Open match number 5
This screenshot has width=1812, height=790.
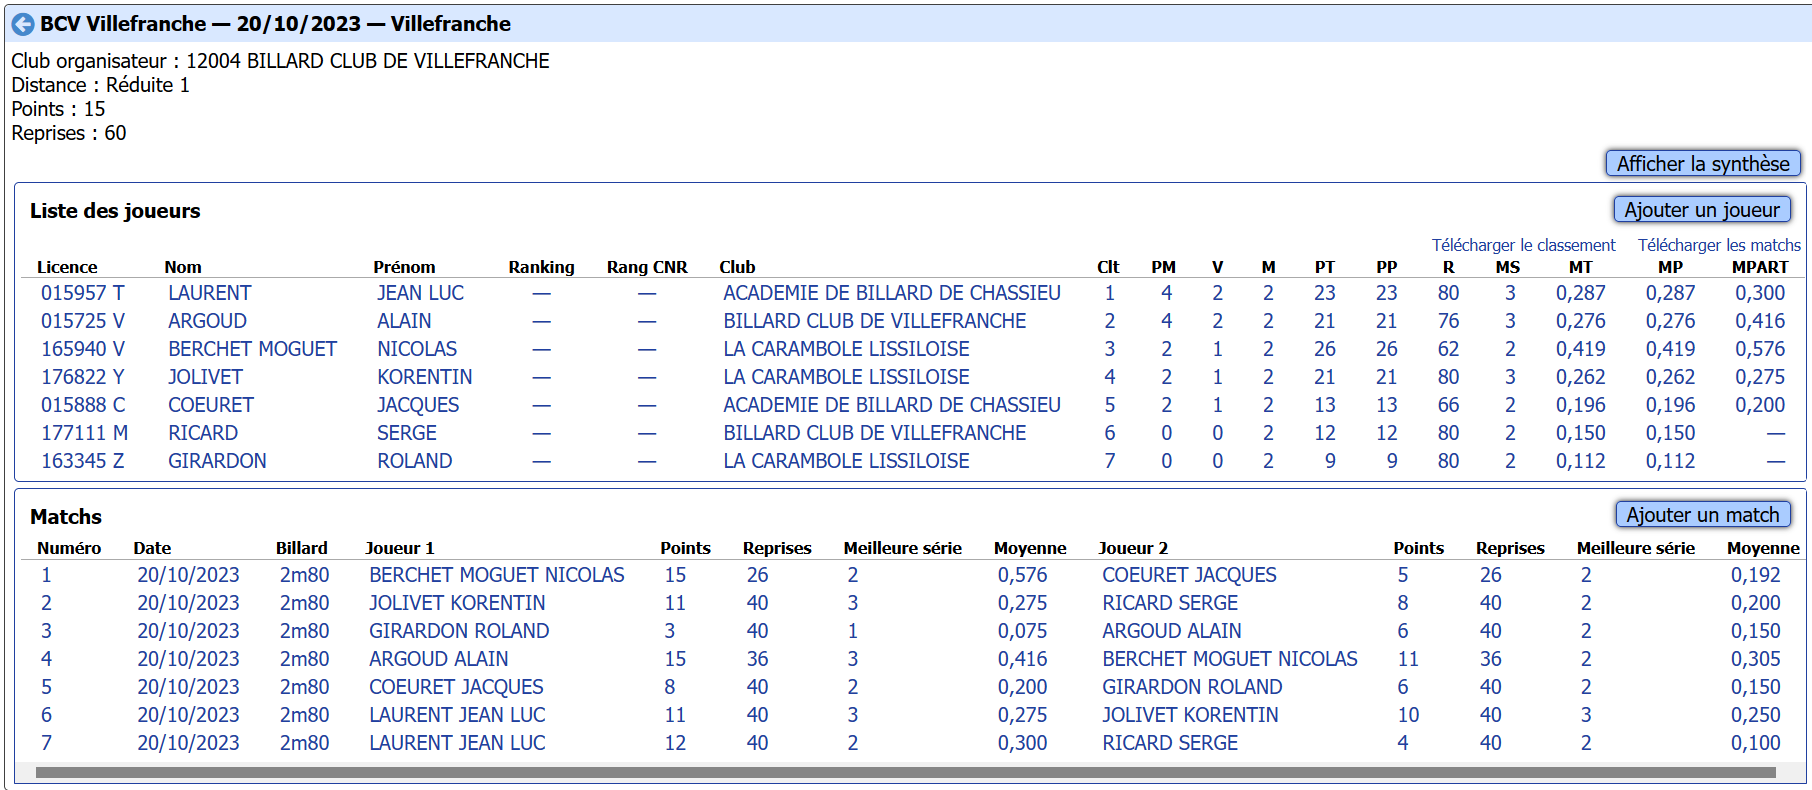(x=46, y=687)
